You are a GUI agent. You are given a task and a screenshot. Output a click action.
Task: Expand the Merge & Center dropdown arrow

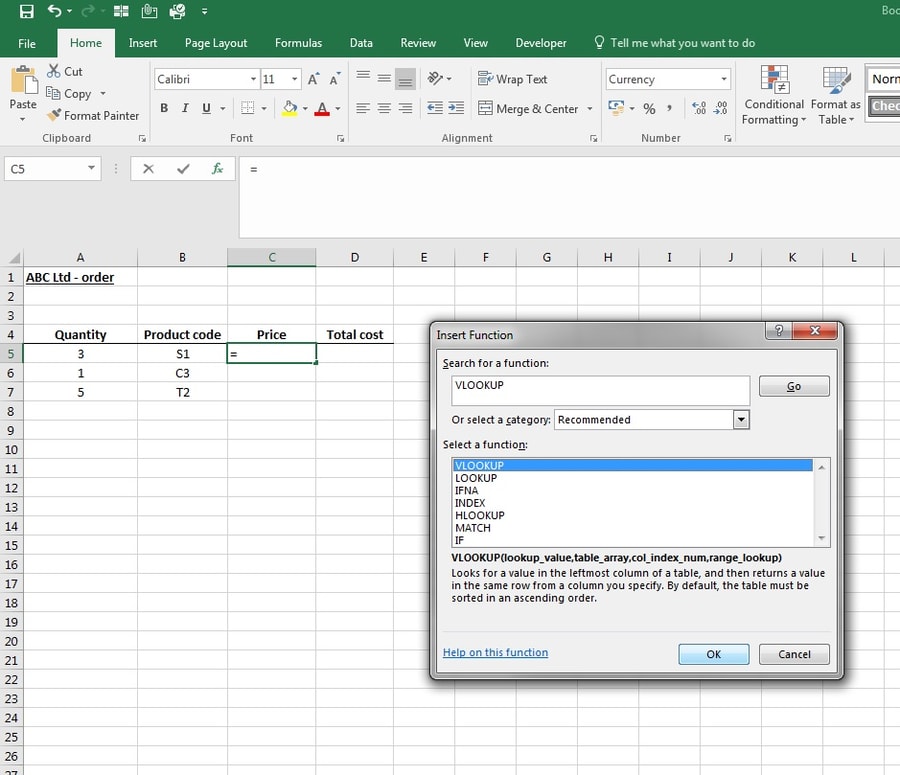click(x=589, y=108)
